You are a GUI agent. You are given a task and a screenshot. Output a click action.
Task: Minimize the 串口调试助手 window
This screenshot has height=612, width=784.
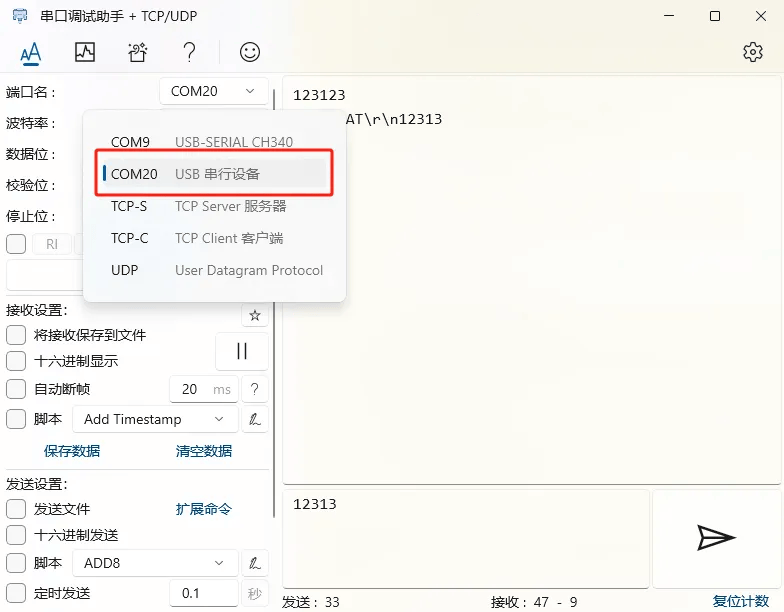(669, 16)
